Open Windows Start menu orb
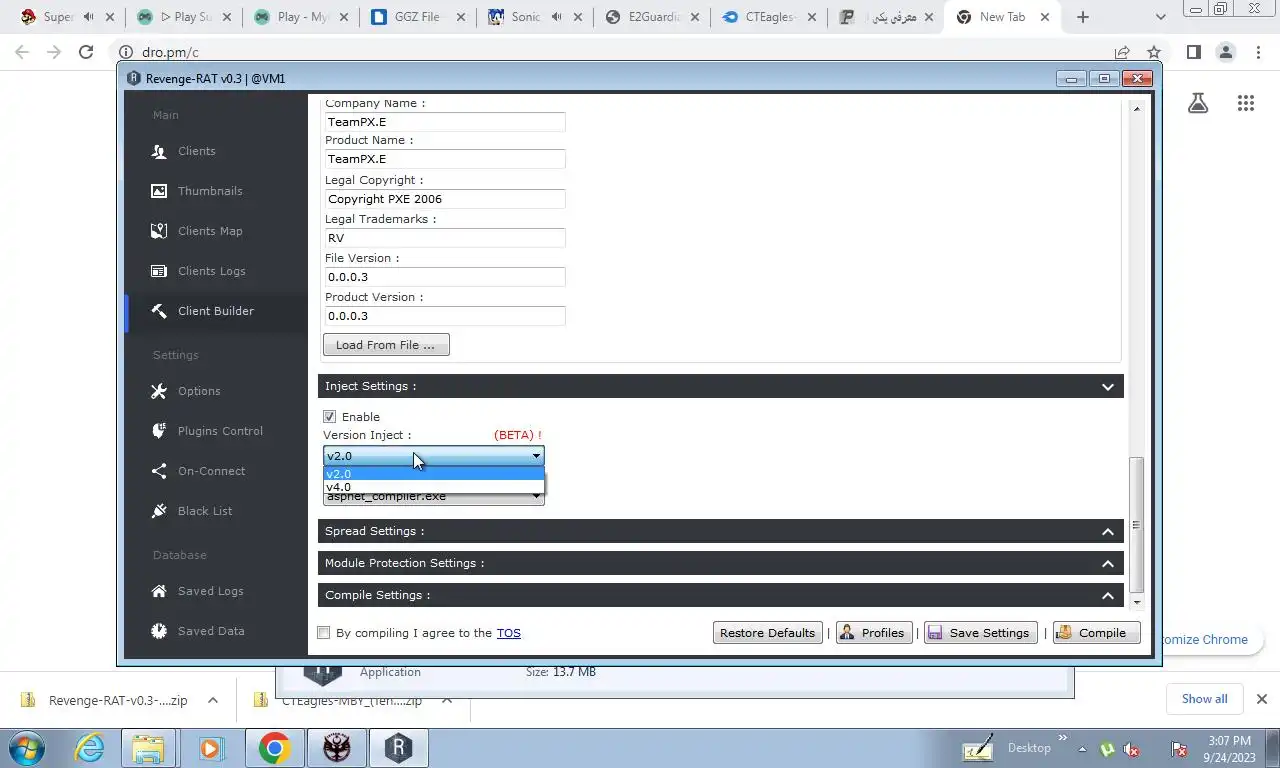The image size is (1280, 768). pyautogui.click(x=27, y=748)
